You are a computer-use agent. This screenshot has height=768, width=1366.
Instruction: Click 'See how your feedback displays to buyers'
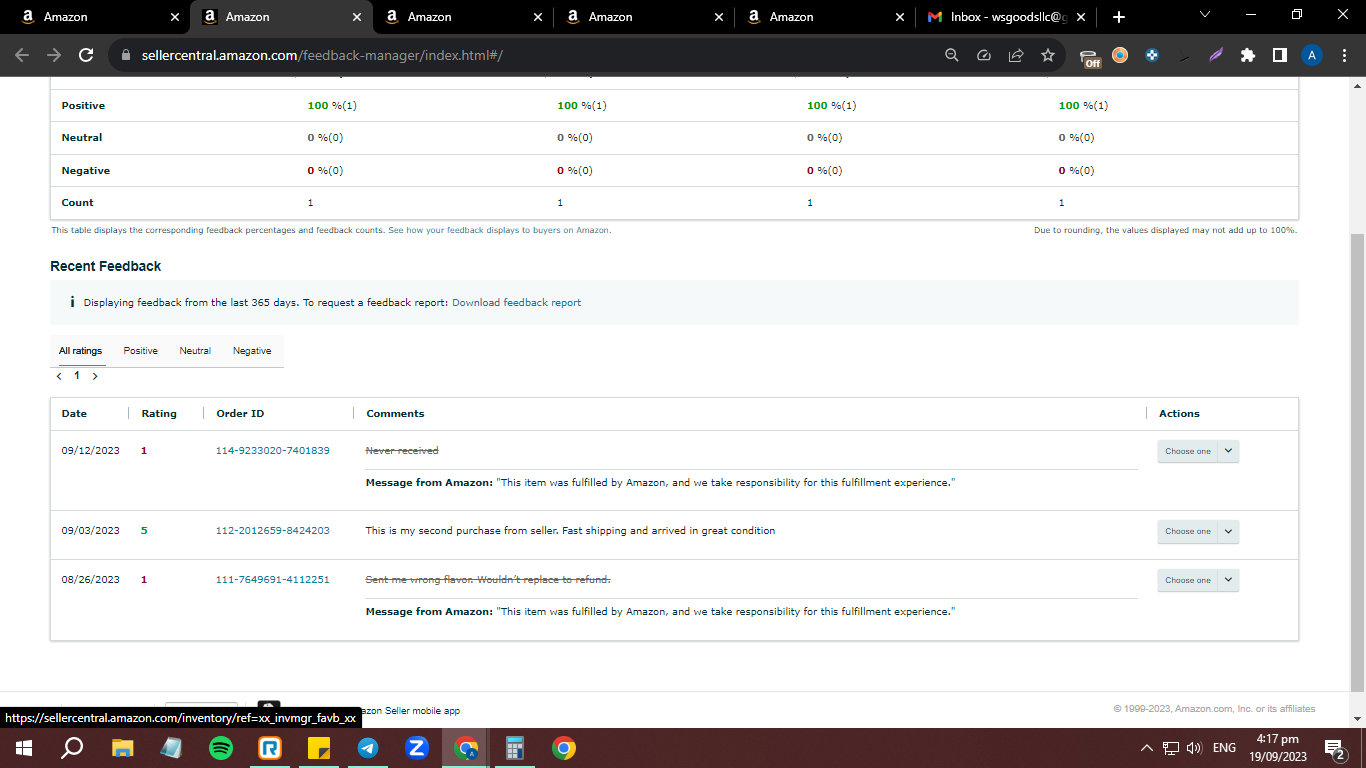(x=499, y=230)
